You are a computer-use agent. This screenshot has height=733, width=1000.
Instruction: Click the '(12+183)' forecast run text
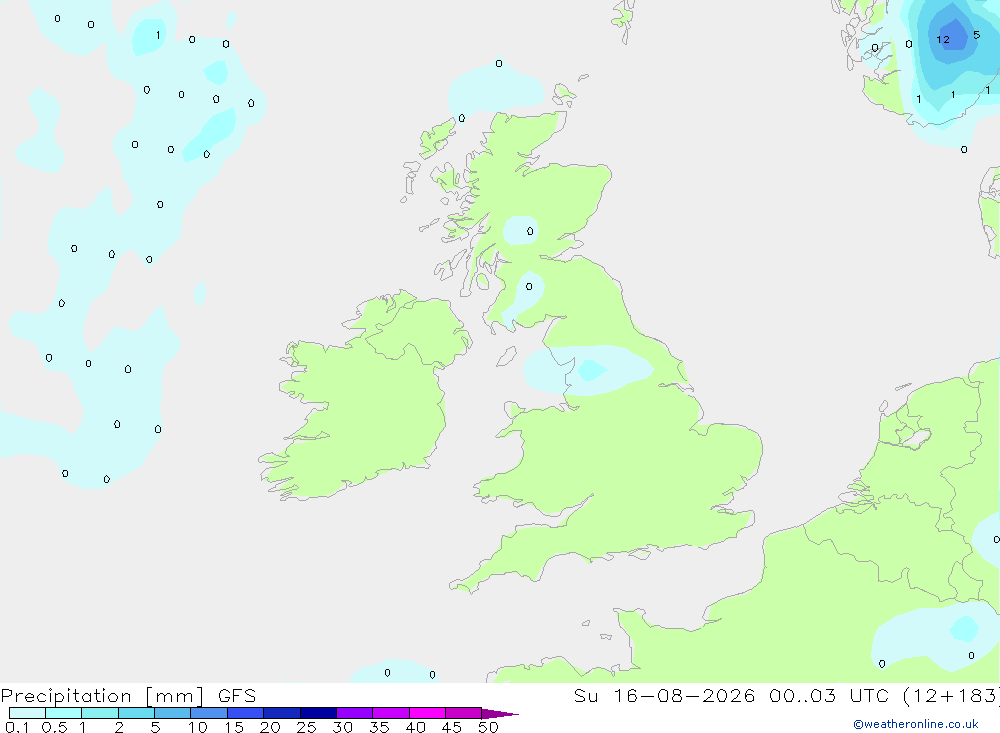pos(952,695)
